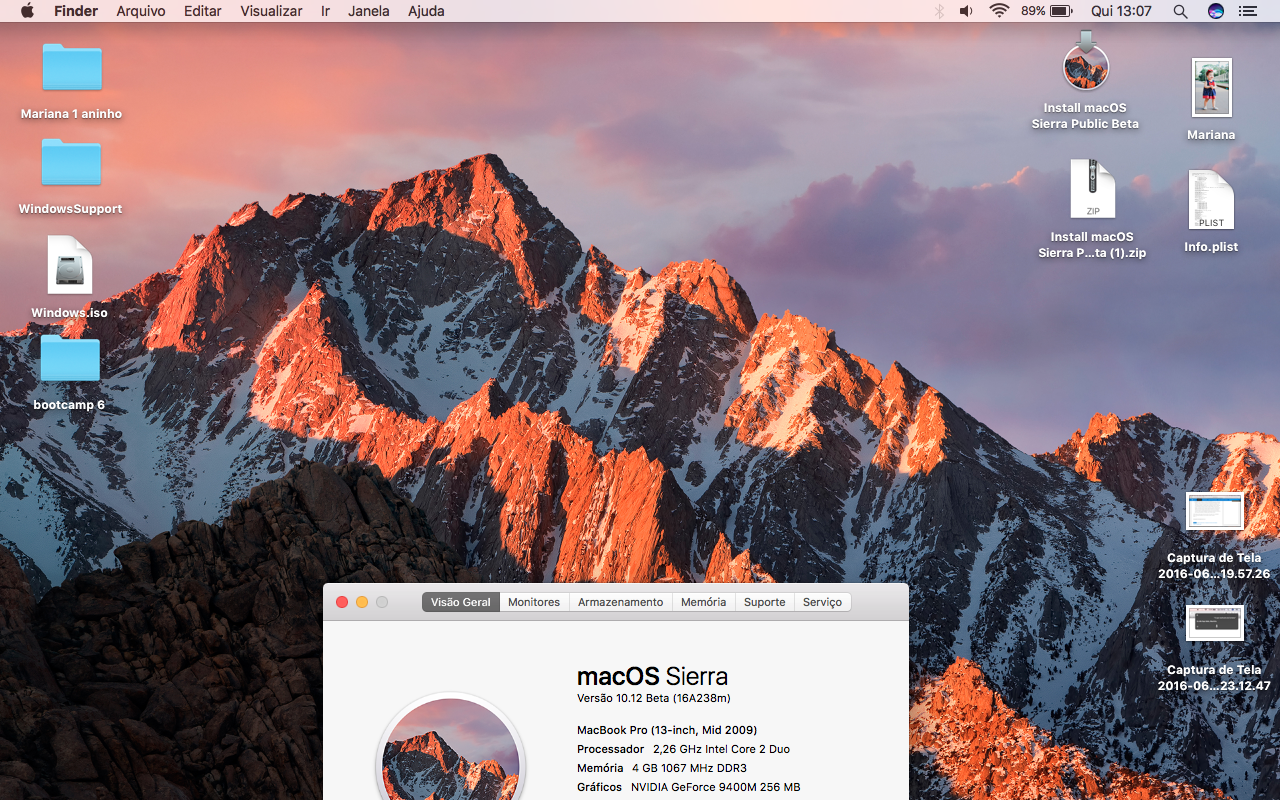
Task: Open Spotlight search magnifier
Action: pos(1180,11)
